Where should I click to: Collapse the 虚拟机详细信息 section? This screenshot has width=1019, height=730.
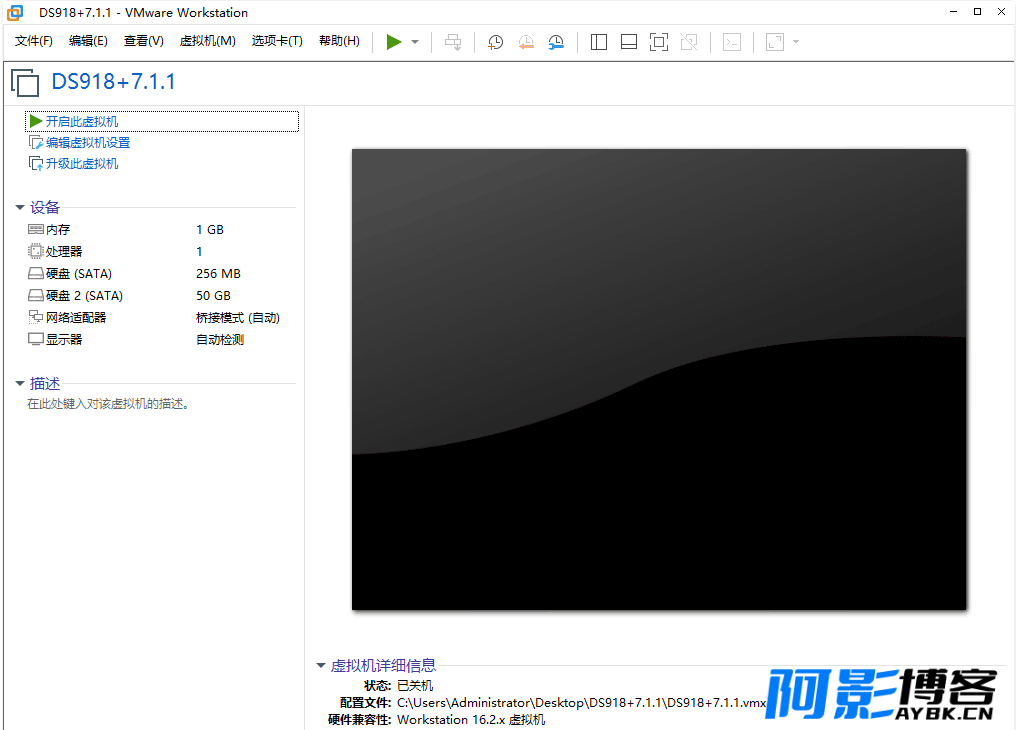[x=320, y=665]
